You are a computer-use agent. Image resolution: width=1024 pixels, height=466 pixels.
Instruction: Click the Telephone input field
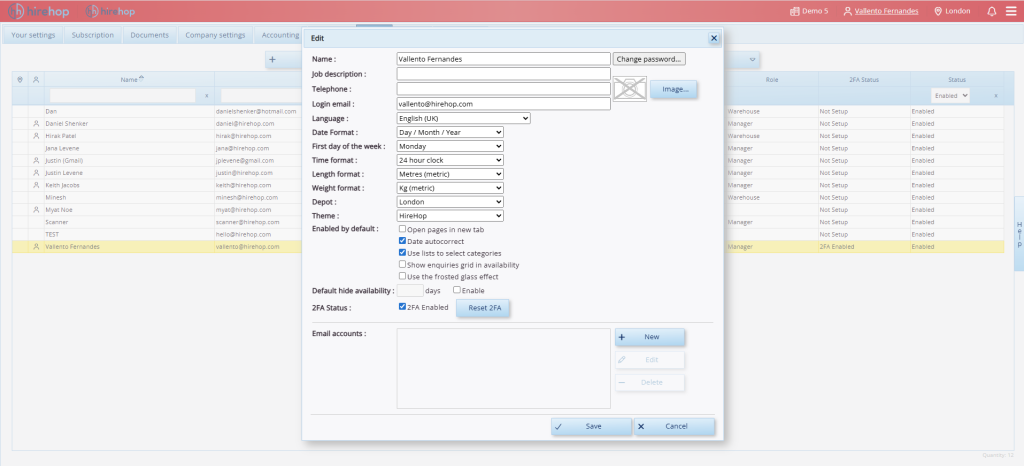(504, 89)
